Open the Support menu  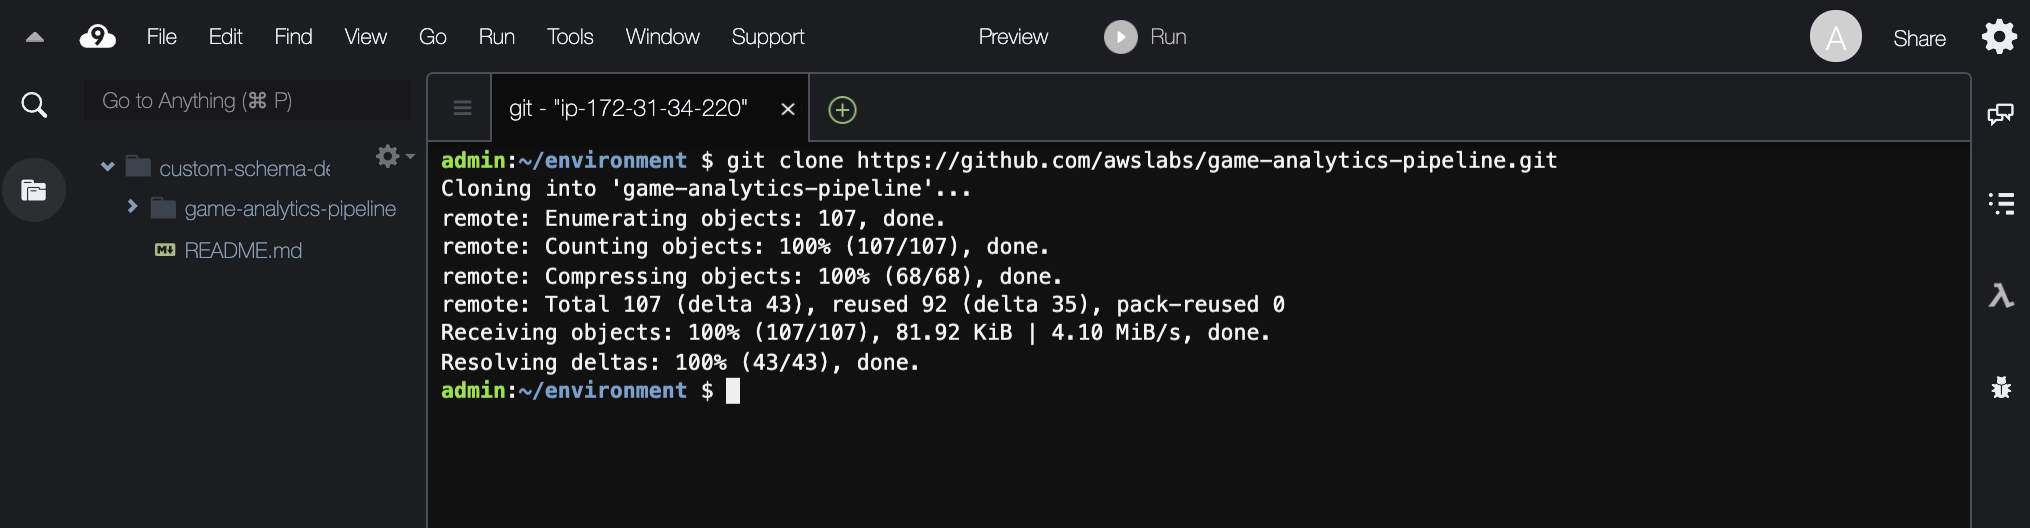point(767,37)
